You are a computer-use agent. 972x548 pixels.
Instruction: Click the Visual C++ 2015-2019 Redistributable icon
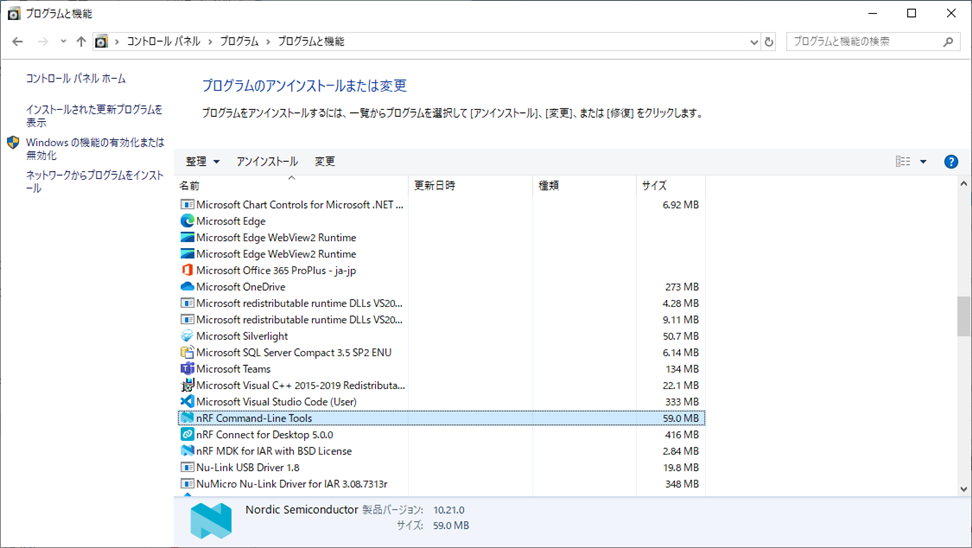point(187,385)
